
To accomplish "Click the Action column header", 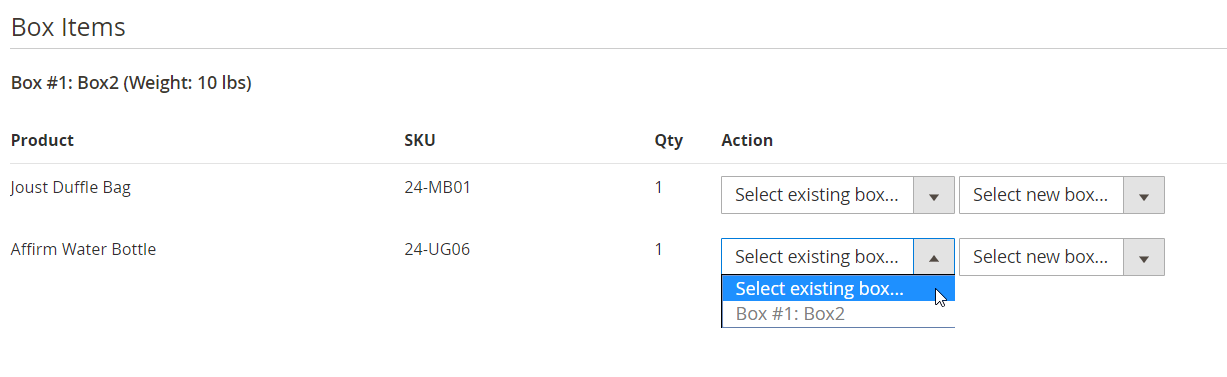I will pos(747,140).
